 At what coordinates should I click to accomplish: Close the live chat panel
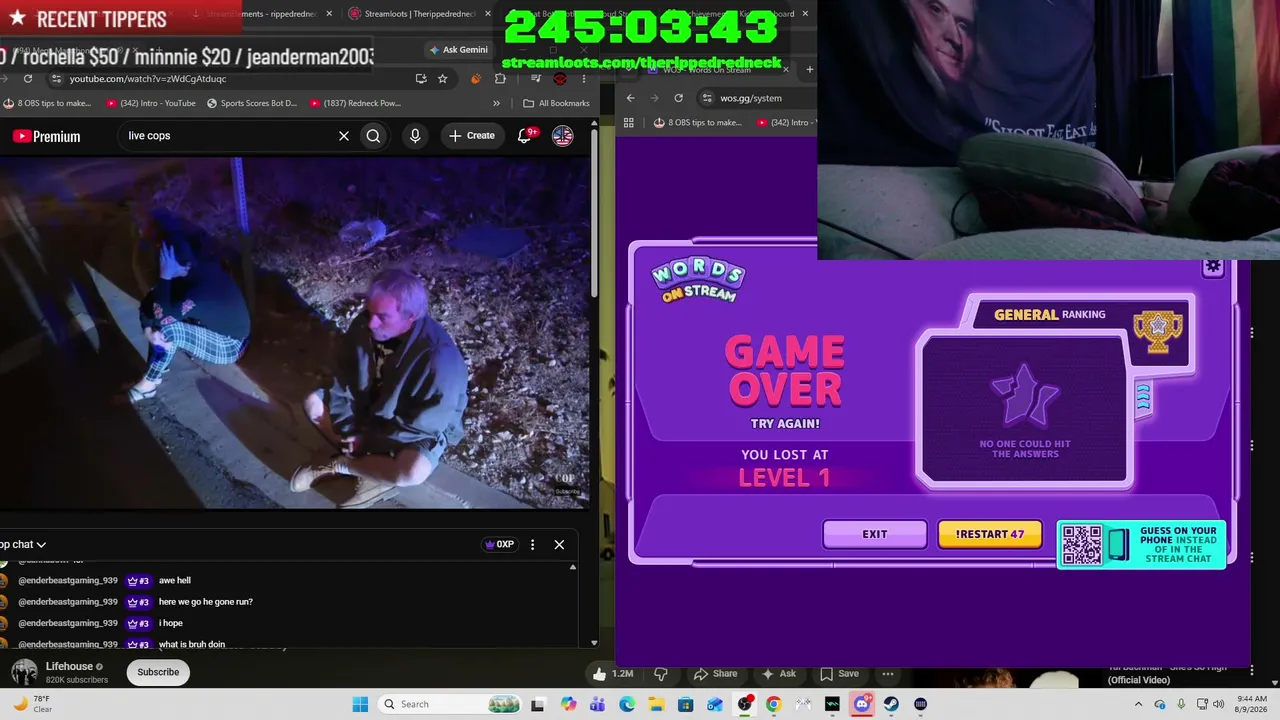tap(559, 545)
